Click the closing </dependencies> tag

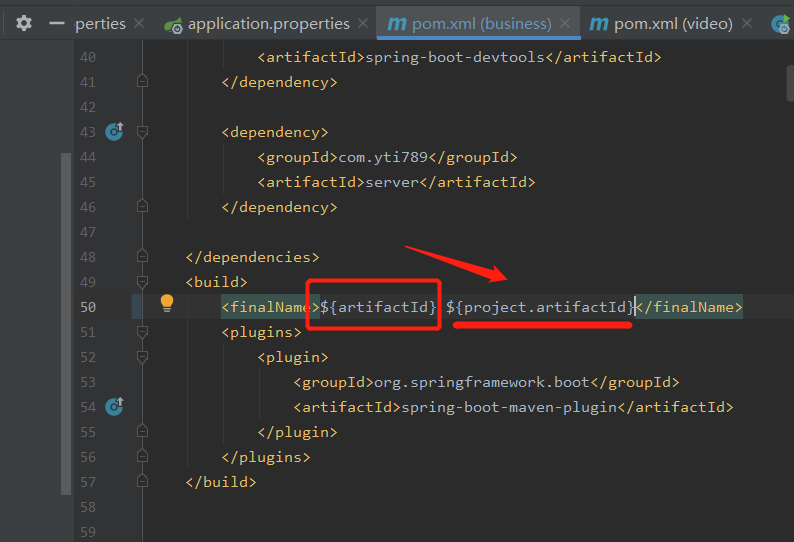pos(252,257)
